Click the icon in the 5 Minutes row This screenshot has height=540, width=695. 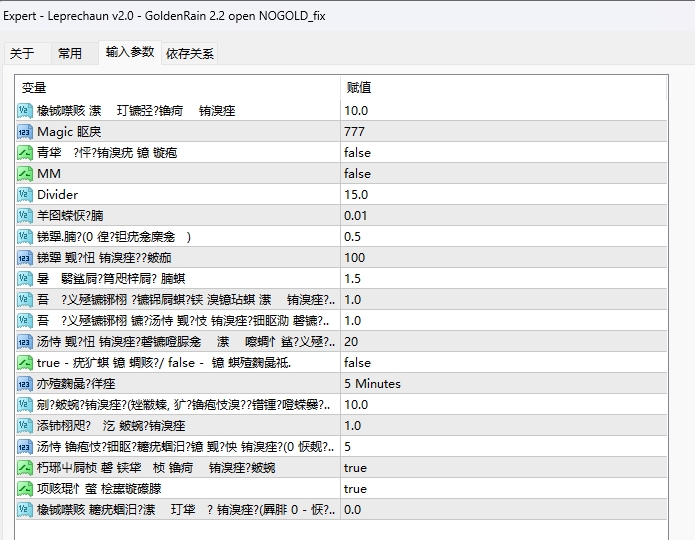[25, 383]
